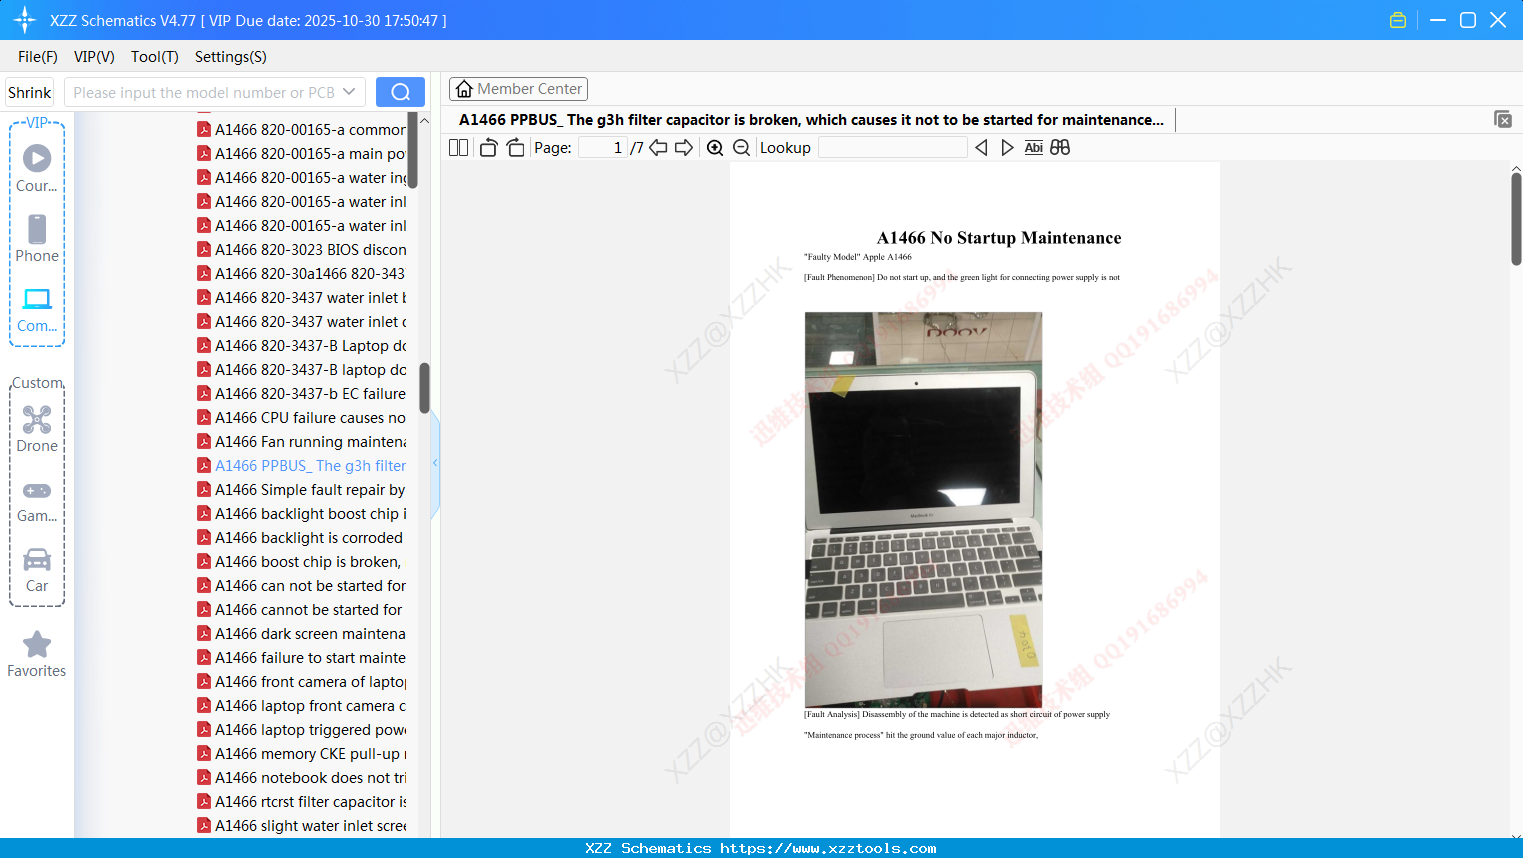Viewport: 1523px width, 858px height.
Task: Click the XZZ app logo
Action: pyautogui.click(x=25, y=20)
